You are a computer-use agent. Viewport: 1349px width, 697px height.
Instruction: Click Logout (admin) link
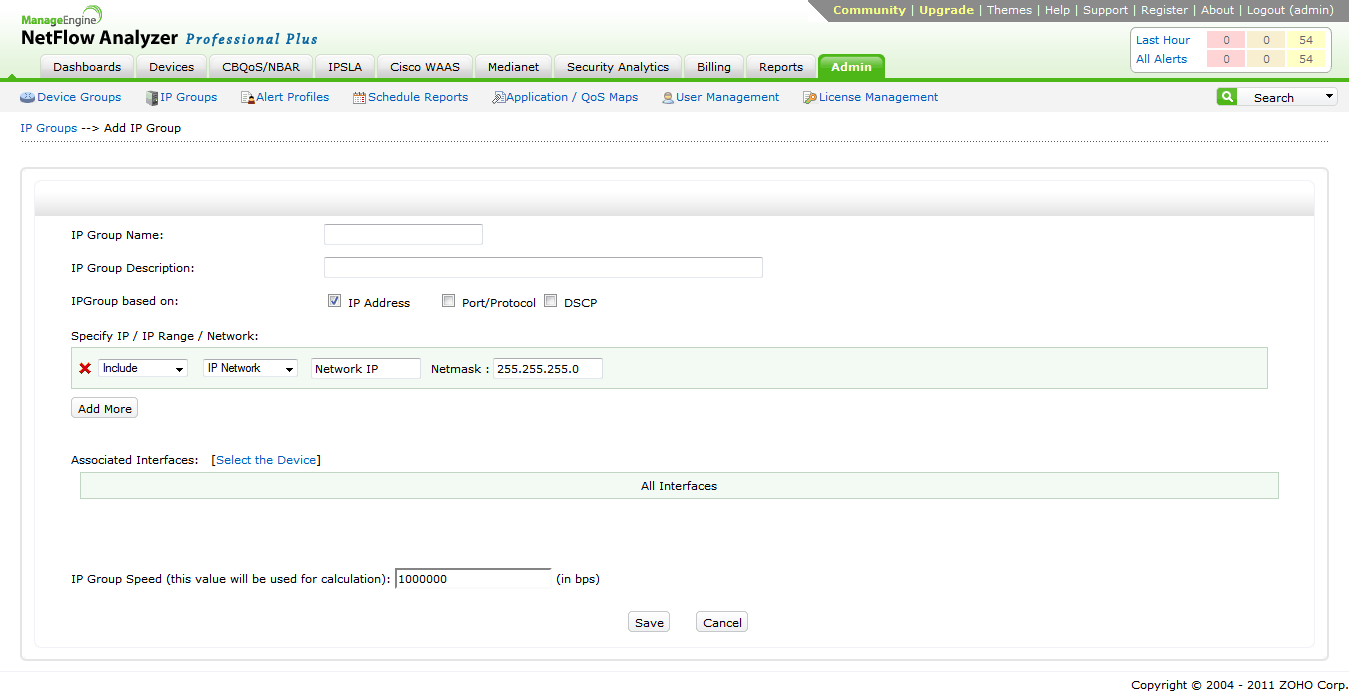click(x=1290, y=10)
